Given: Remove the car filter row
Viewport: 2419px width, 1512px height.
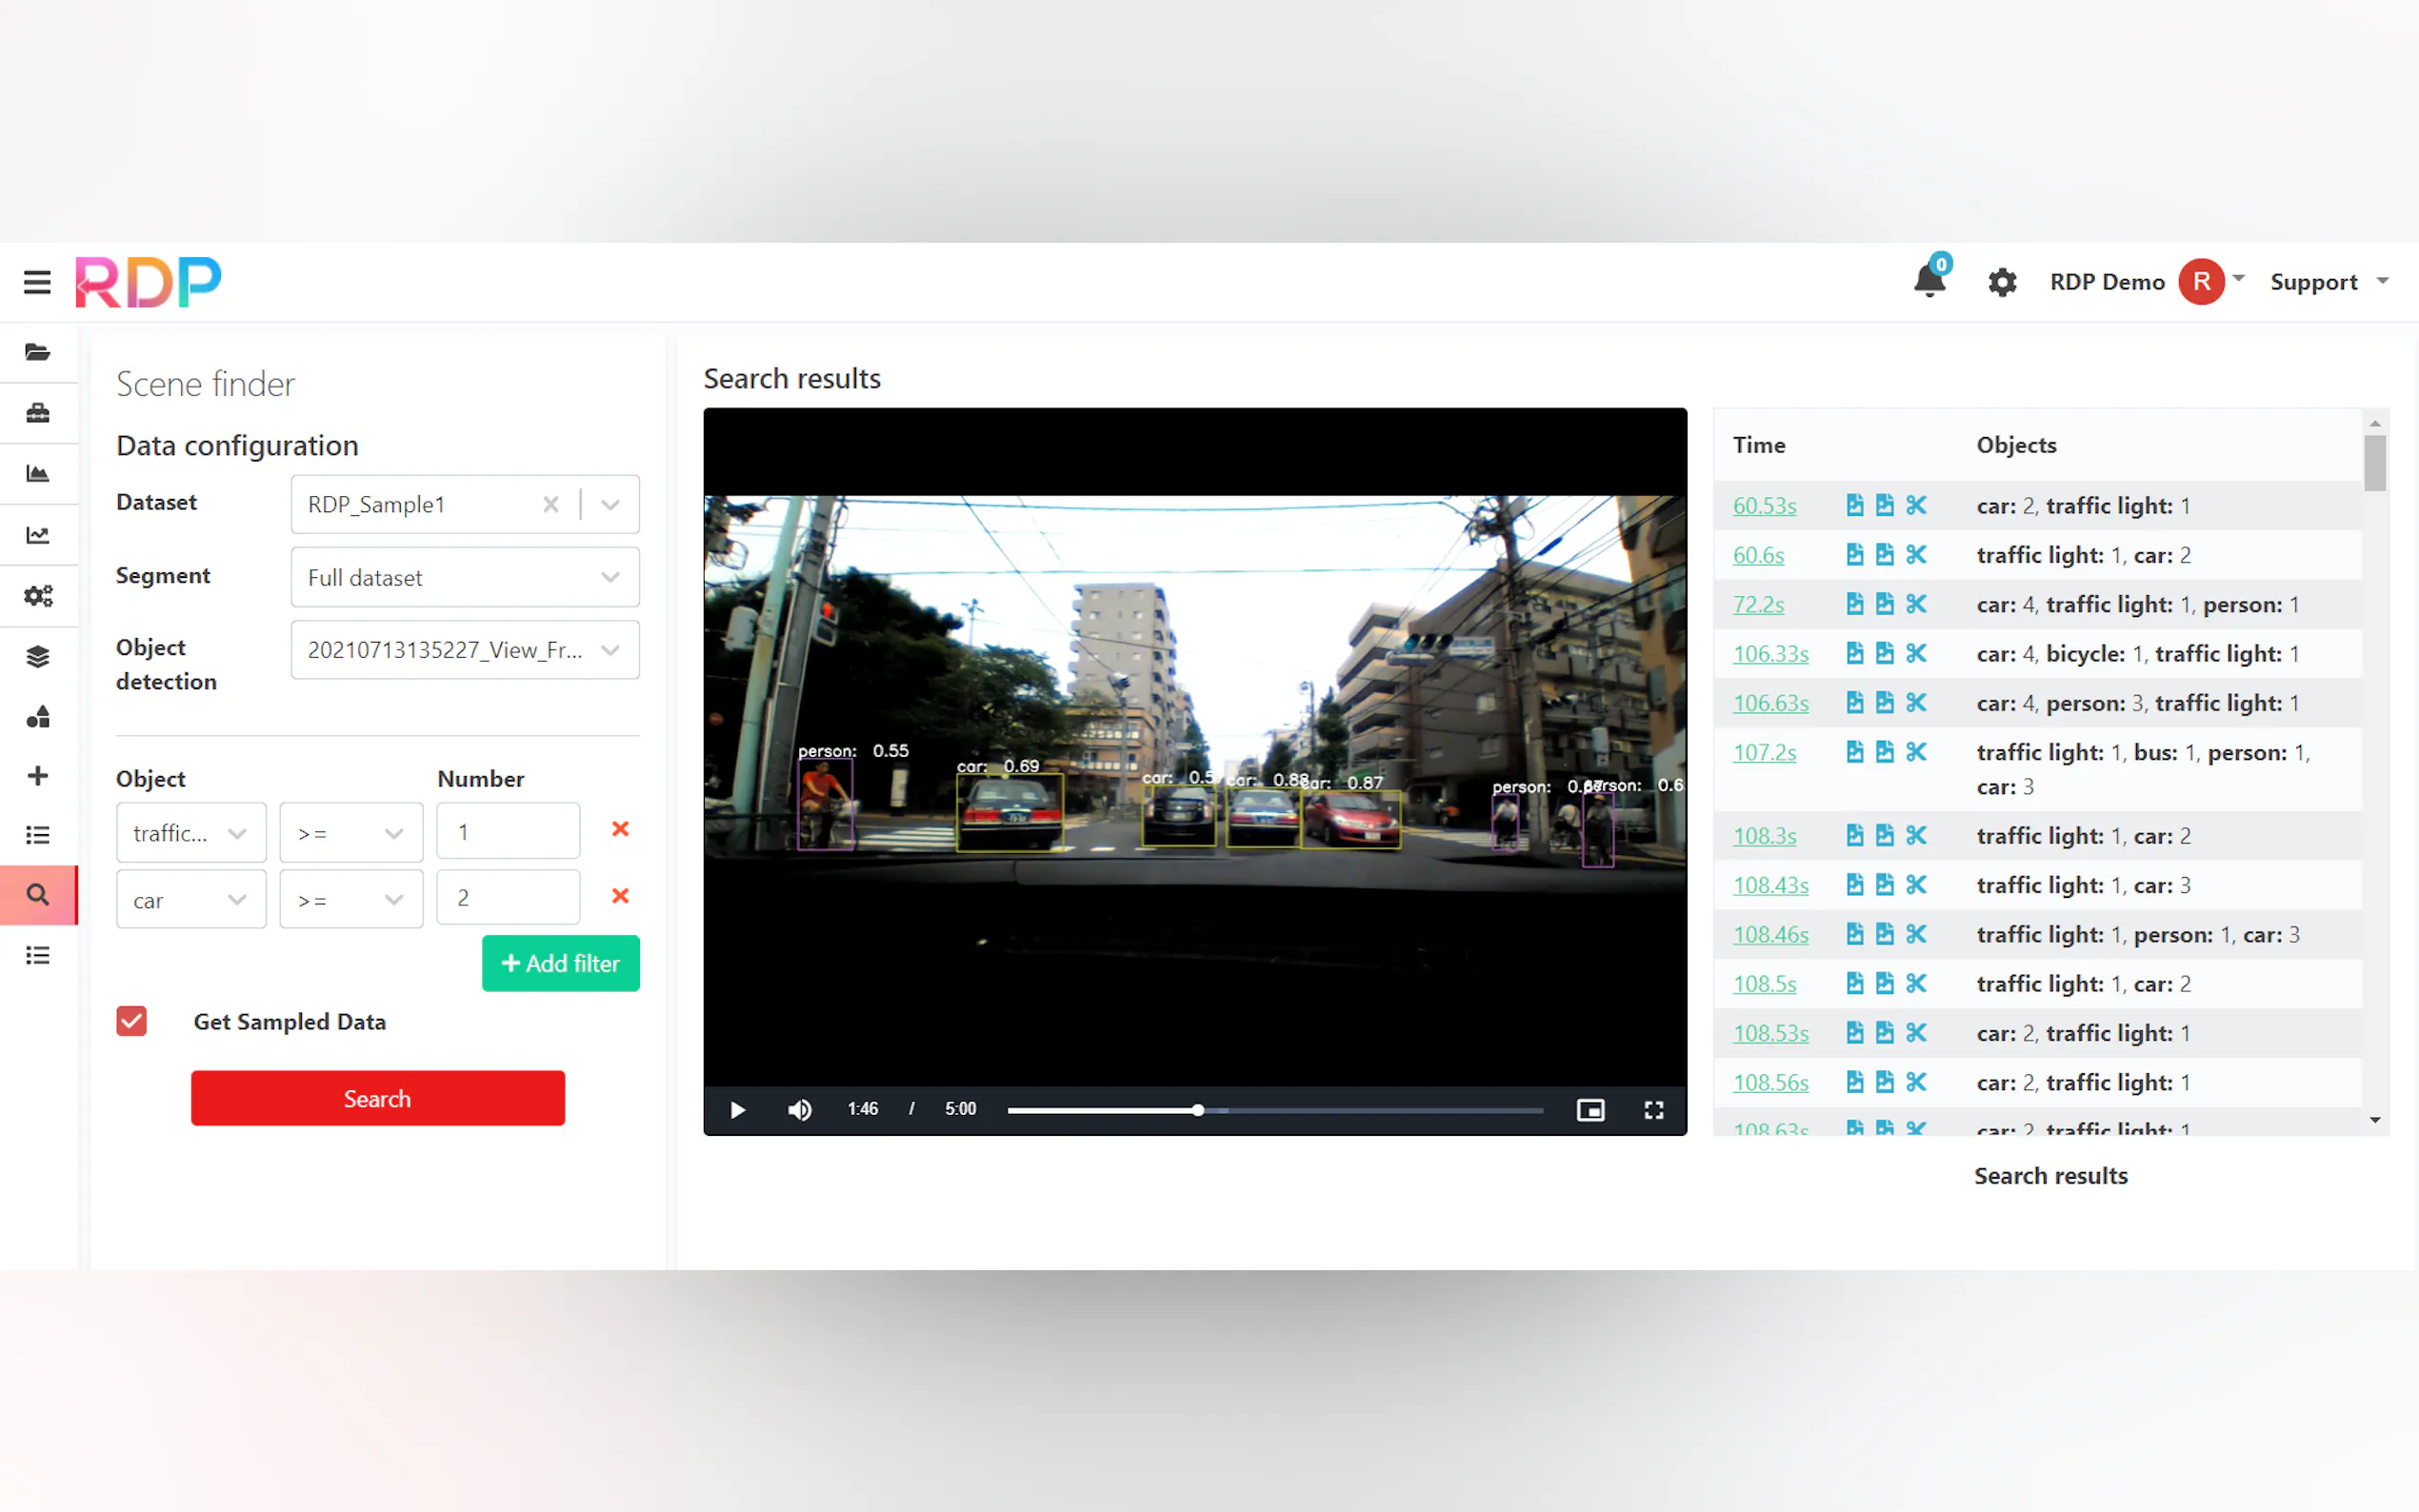Looking at the screenshot, I should (x=620, y=896).
